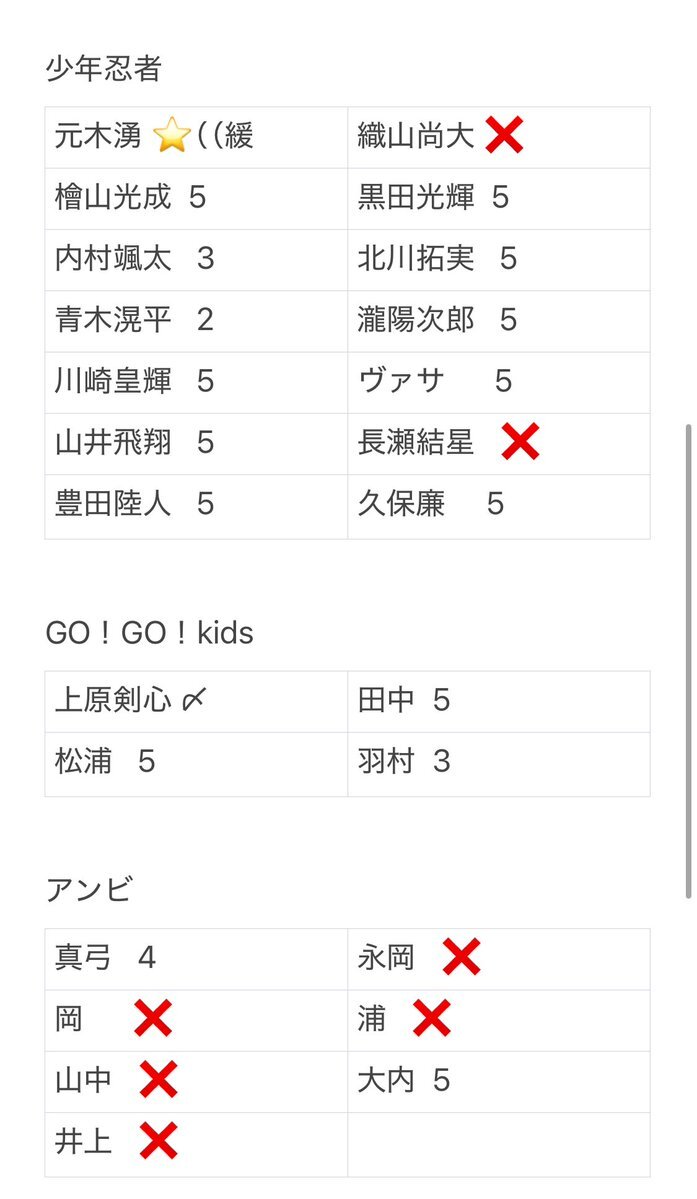697x1199 pixels.
Task: Click the star emoji beside 元木湧
Action: 171,137
